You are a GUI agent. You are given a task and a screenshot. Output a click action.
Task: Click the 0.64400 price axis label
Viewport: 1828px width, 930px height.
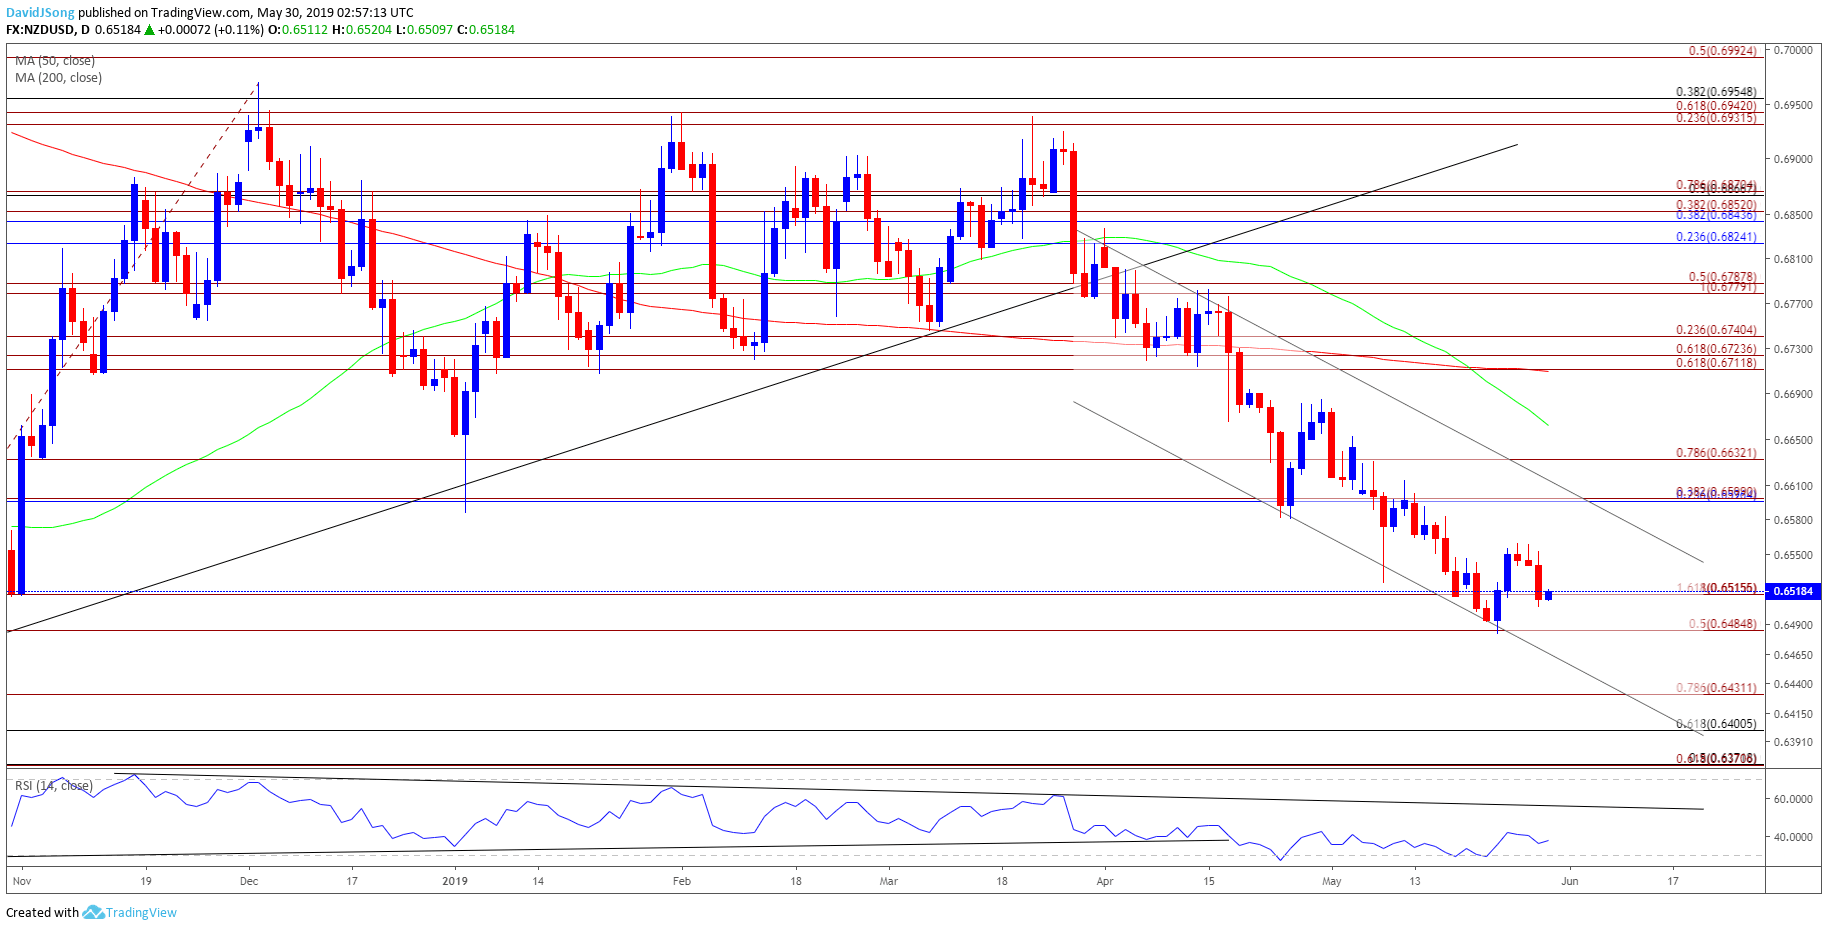tap(1793, 684)
